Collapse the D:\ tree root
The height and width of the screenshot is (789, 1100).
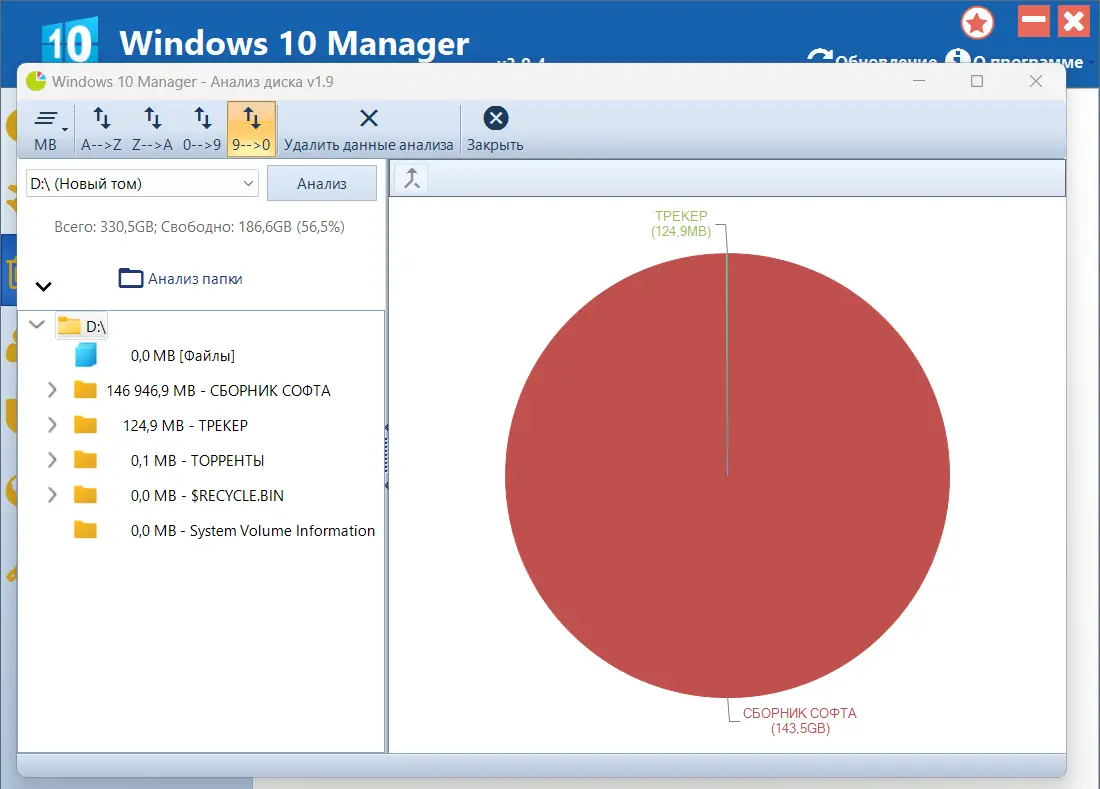tap(36, 325)
